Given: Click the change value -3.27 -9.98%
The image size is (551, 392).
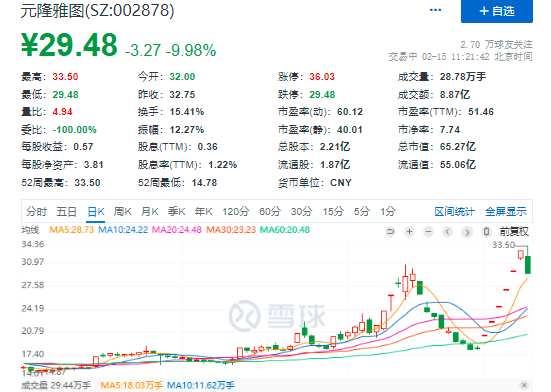Looking at the screenshot, I should click(x=170, y=50).
